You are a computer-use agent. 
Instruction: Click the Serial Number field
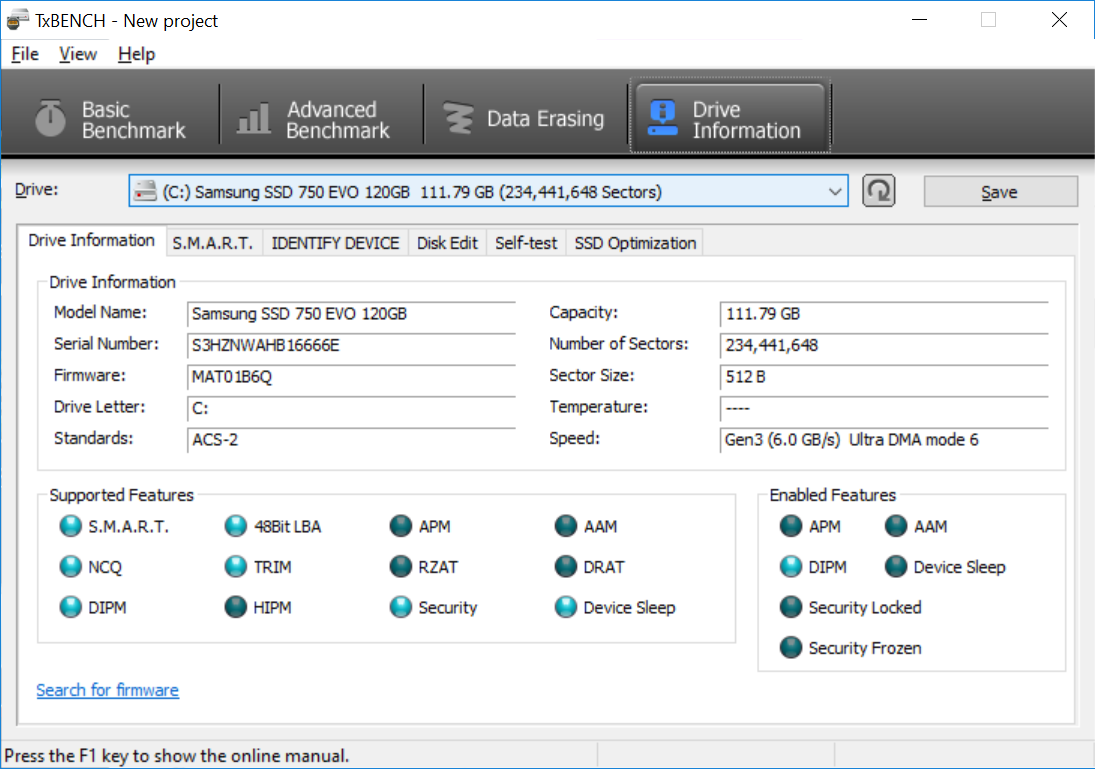pos(351,345)
